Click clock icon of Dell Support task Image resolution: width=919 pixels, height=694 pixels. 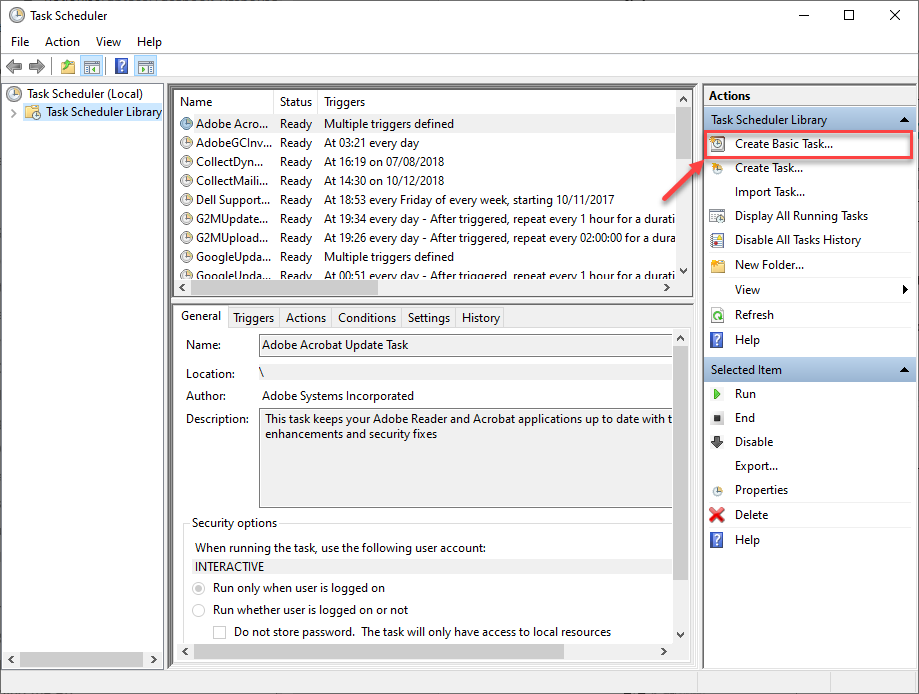pos(186,200)
